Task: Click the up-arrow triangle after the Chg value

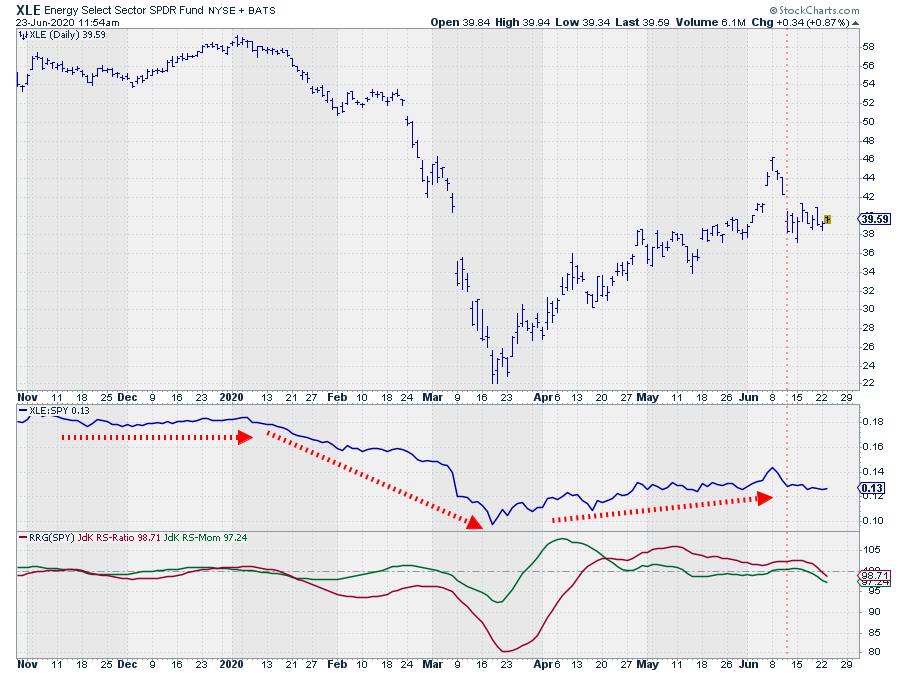Action: click(x=855, y=23)
